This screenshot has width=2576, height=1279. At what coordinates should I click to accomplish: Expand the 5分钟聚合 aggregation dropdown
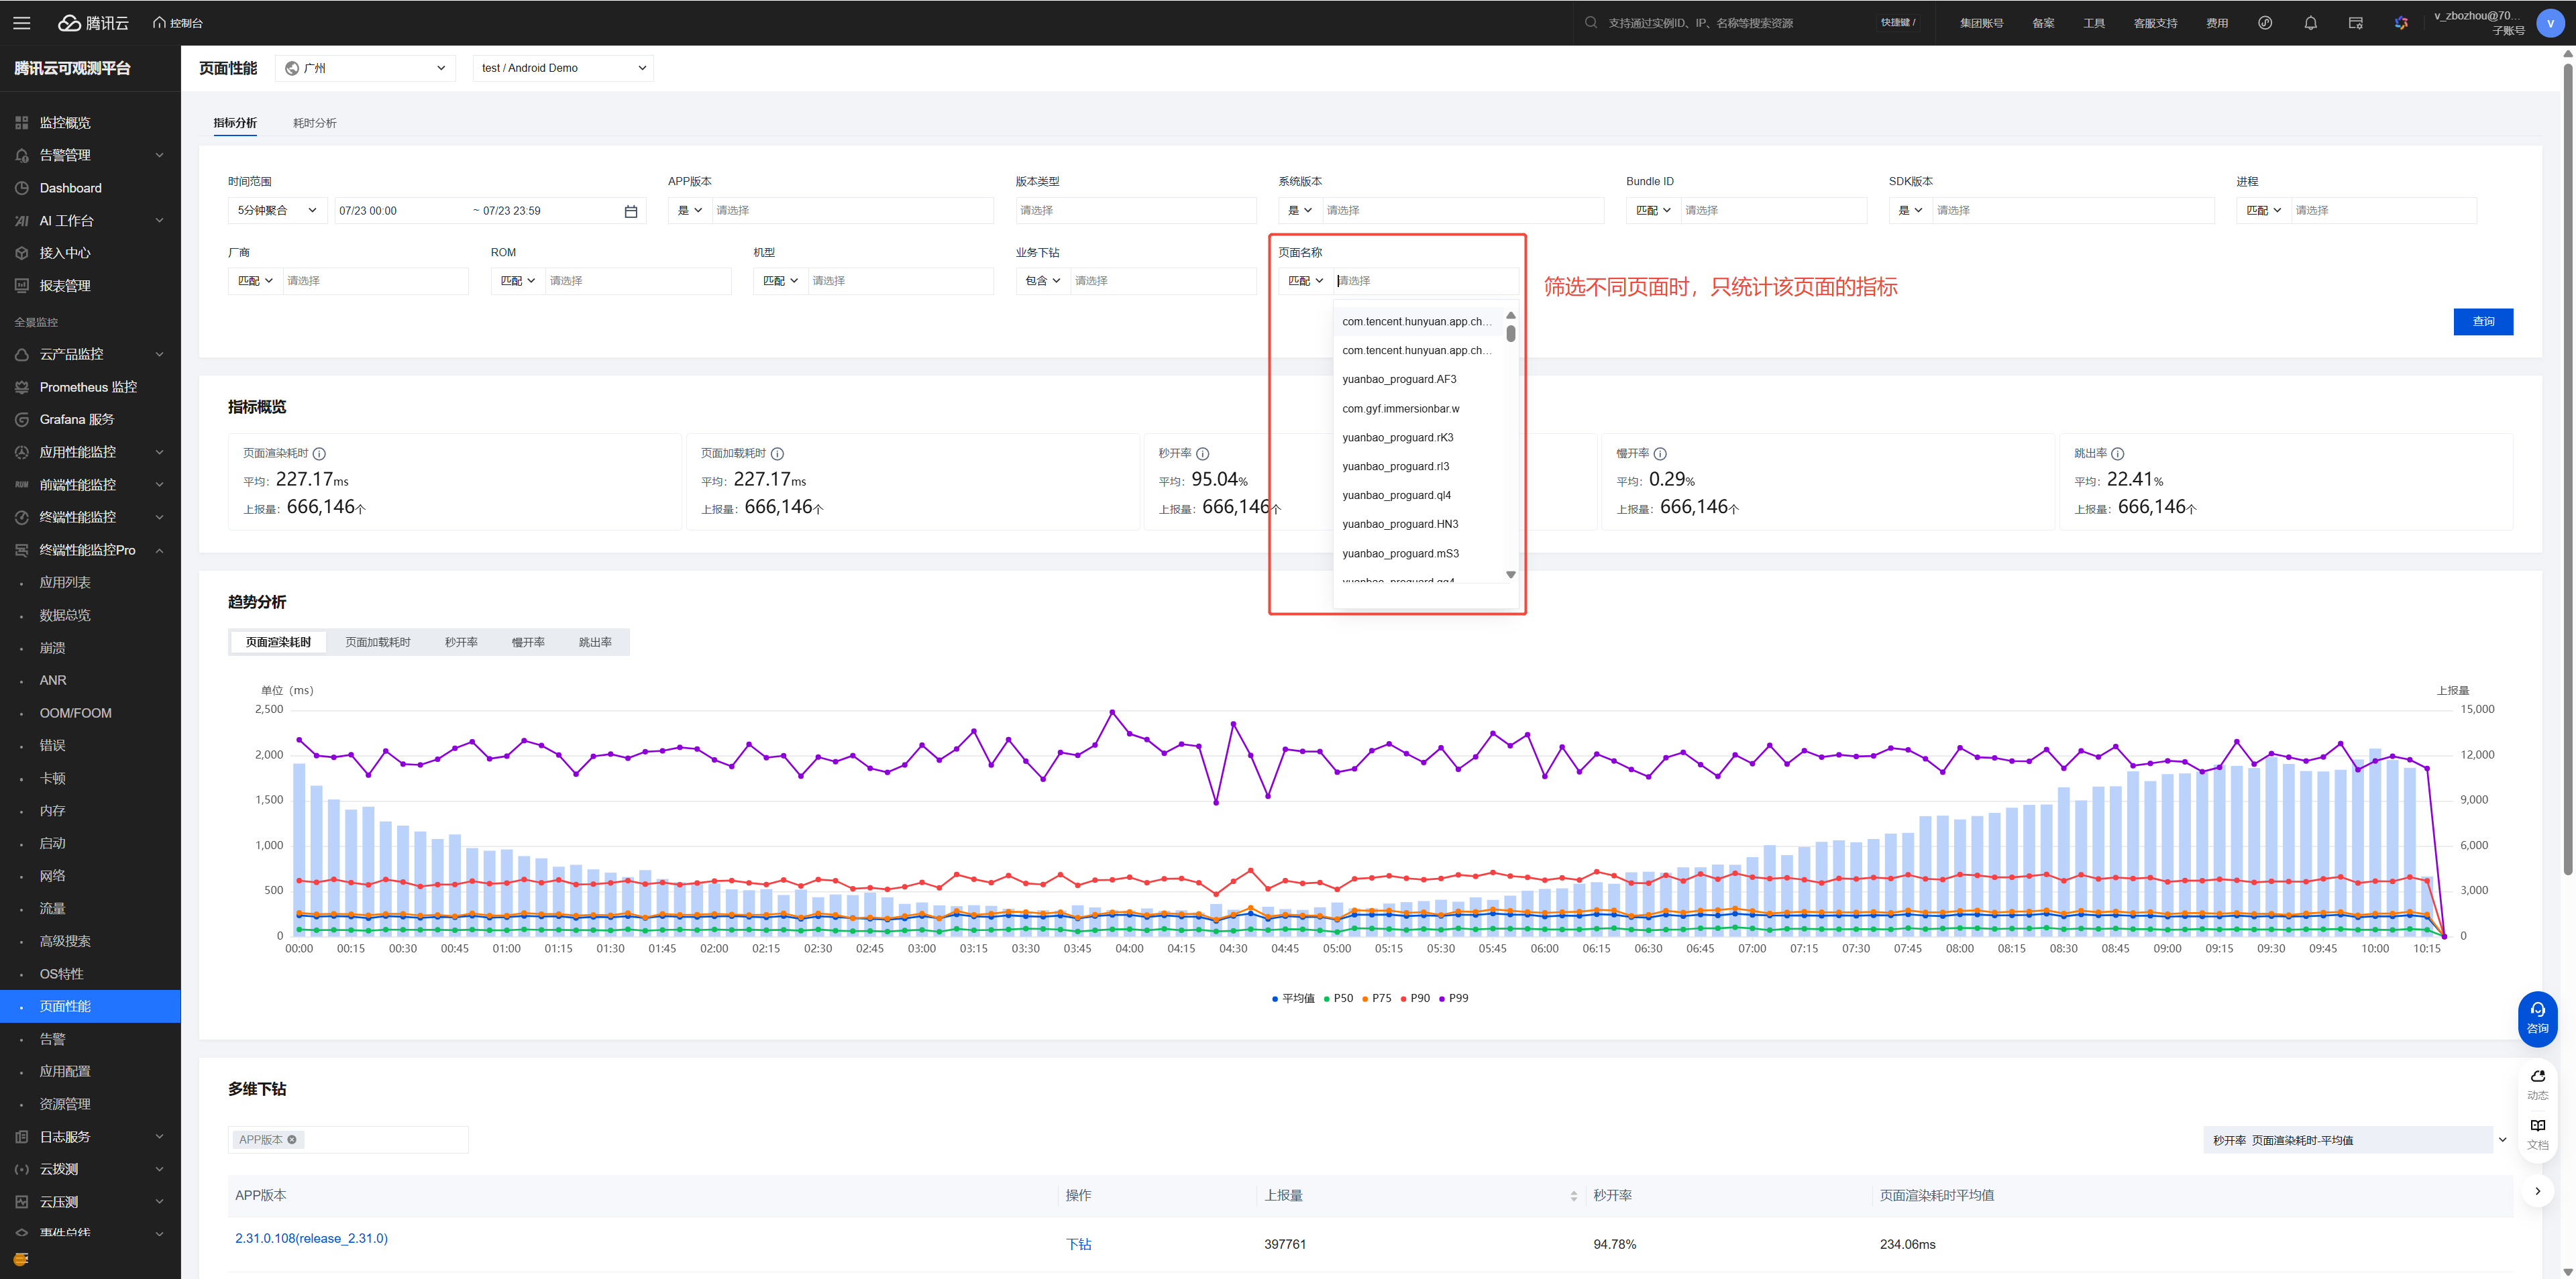click(277, 211)
